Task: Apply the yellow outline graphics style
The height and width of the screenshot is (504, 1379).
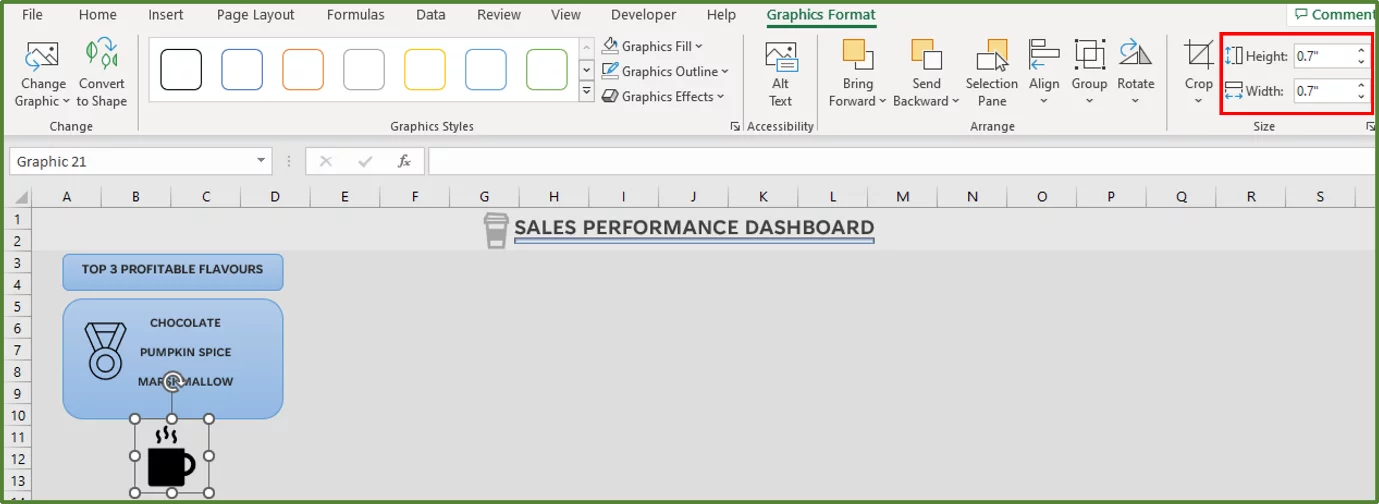Action: pyautogui.click(x=425, y=70)
